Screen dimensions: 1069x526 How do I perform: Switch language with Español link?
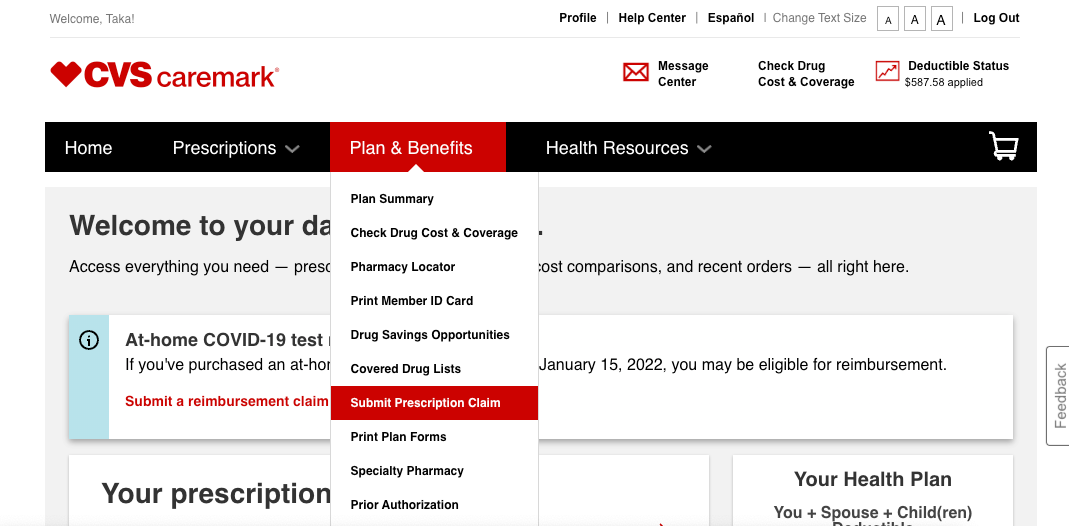pyautogui.click(x=731, y=18)
